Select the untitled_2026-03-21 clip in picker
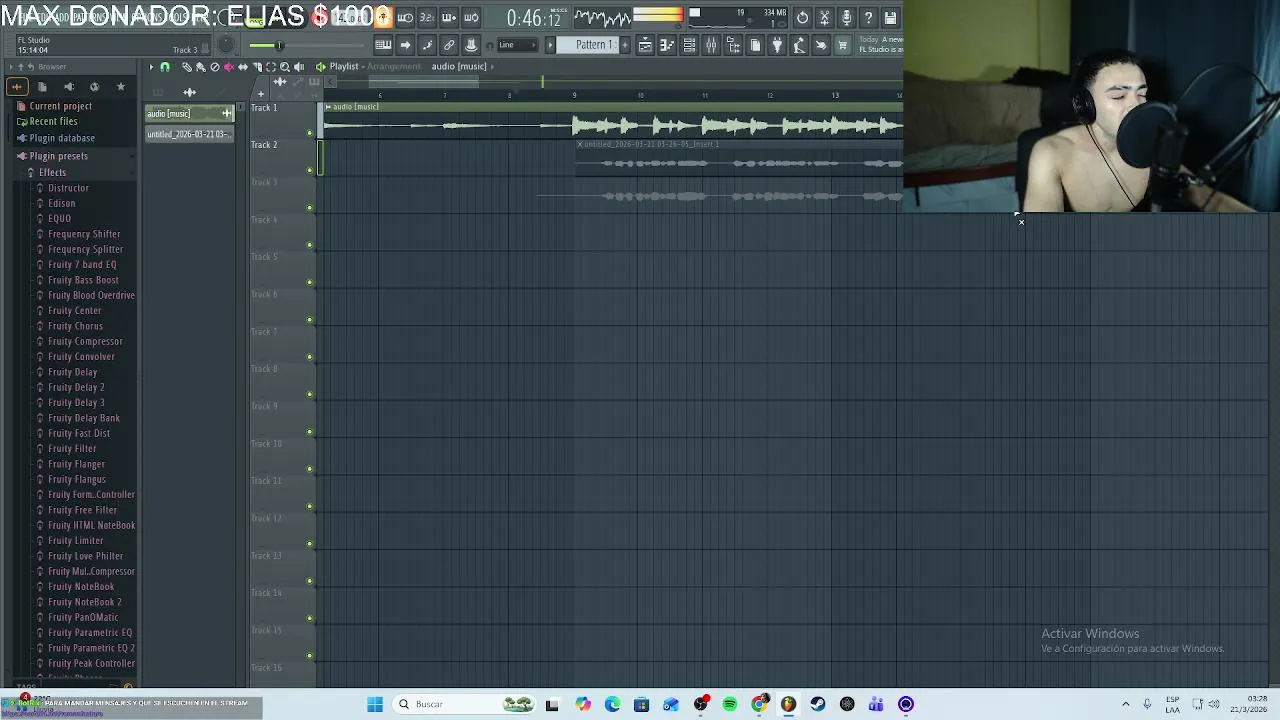The height and width of the screenshot is (720, 1280). (x=188, y=134)
